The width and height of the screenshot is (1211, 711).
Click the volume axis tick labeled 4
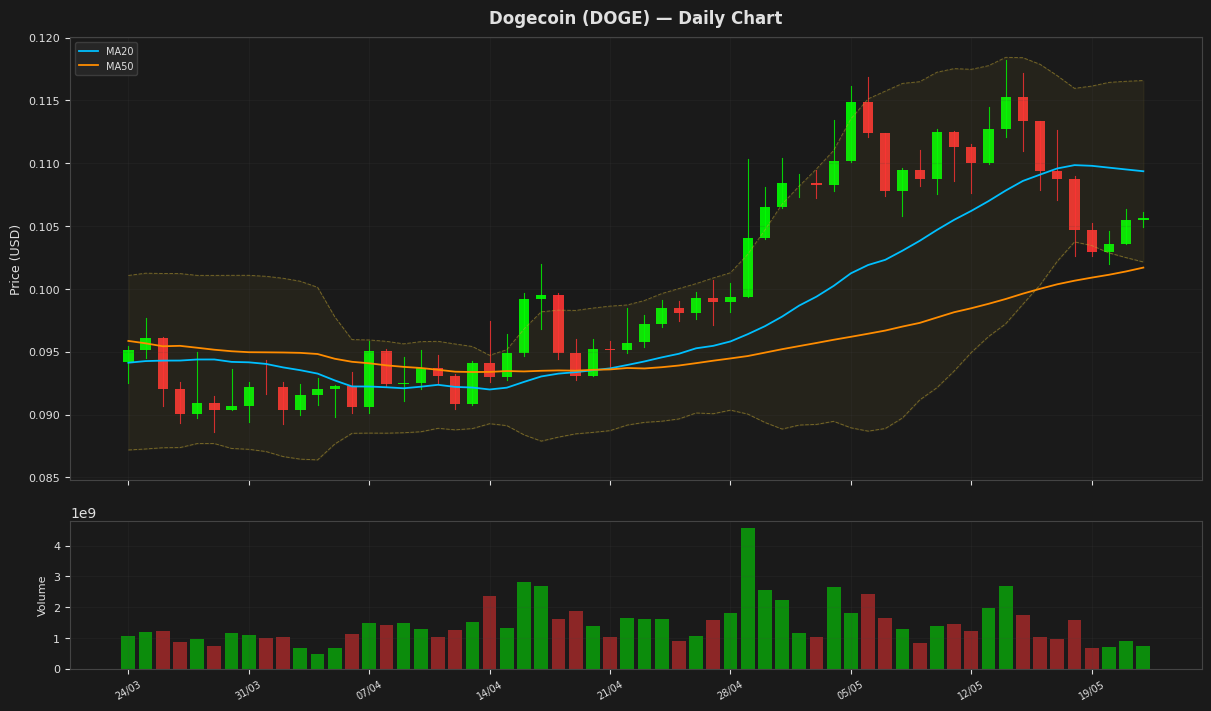[57, 546]
